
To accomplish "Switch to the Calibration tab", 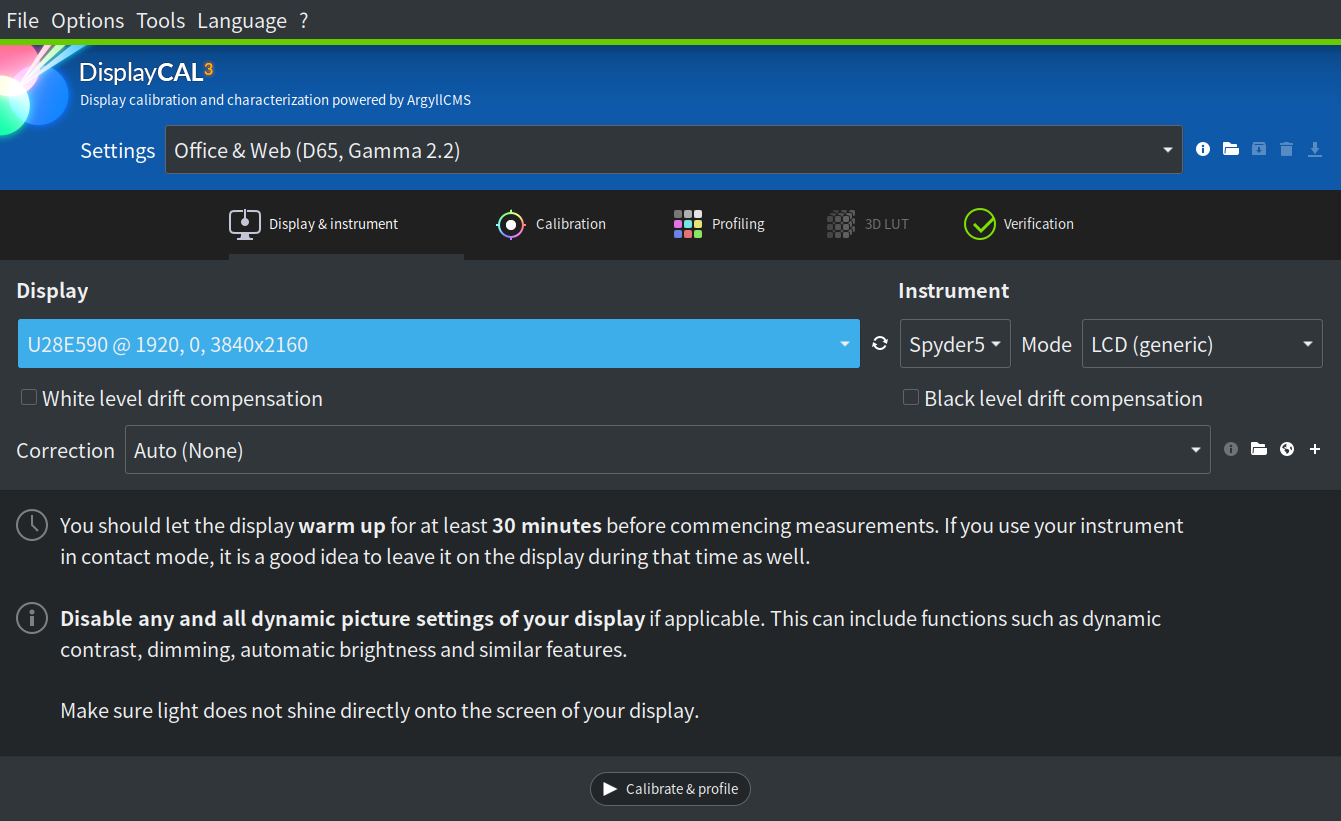I will click(x=551, y=224).
